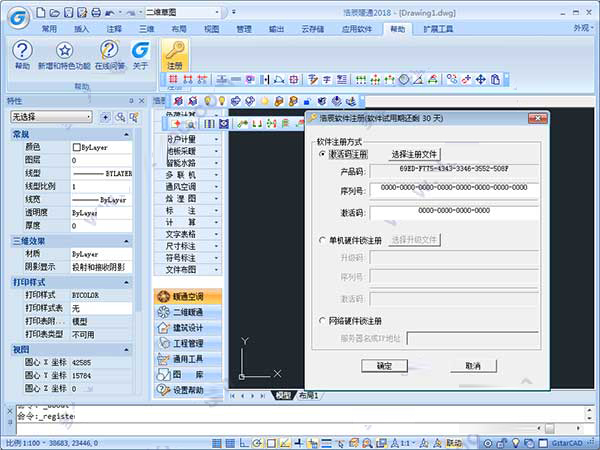Click the sun icon in layer toolbar
This screenshot has height=450, width=600.
[264, 101]
